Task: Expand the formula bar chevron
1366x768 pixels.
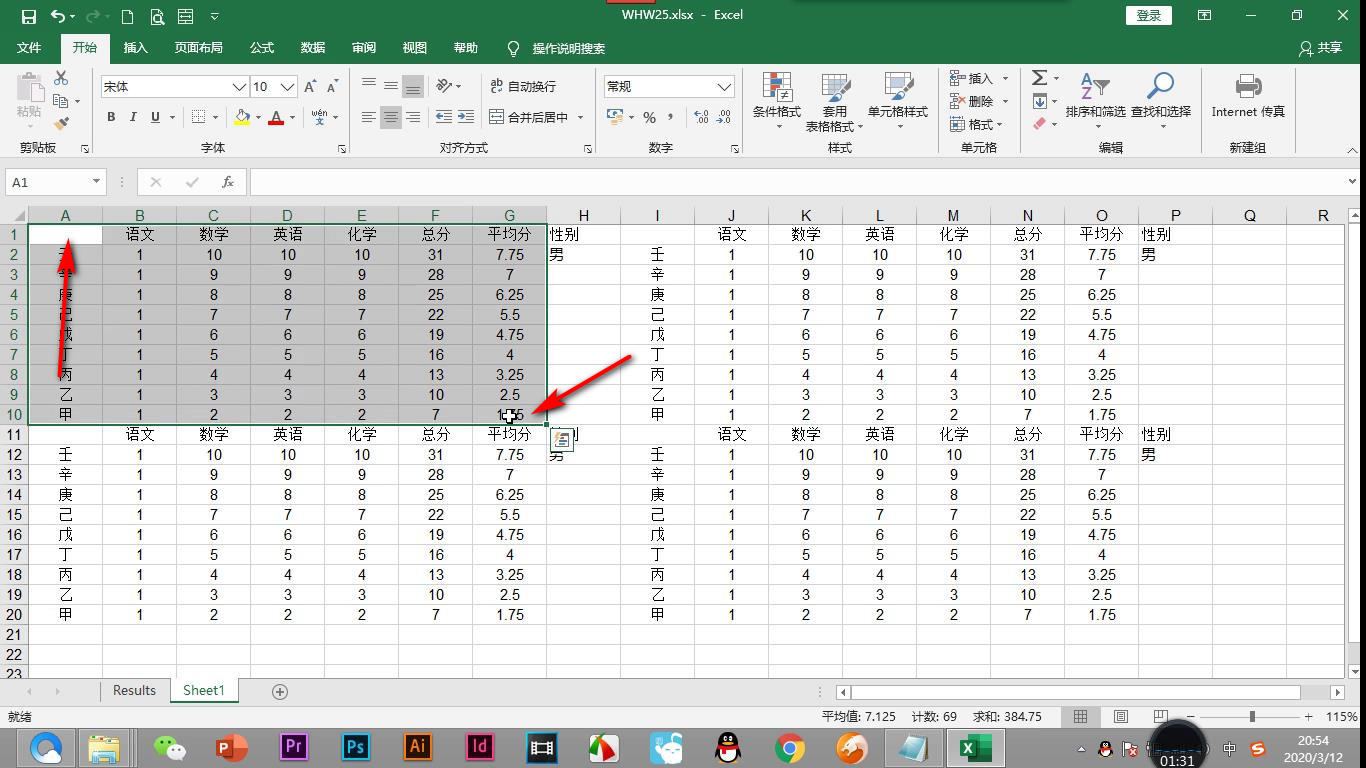Action: coord(1353,182)
